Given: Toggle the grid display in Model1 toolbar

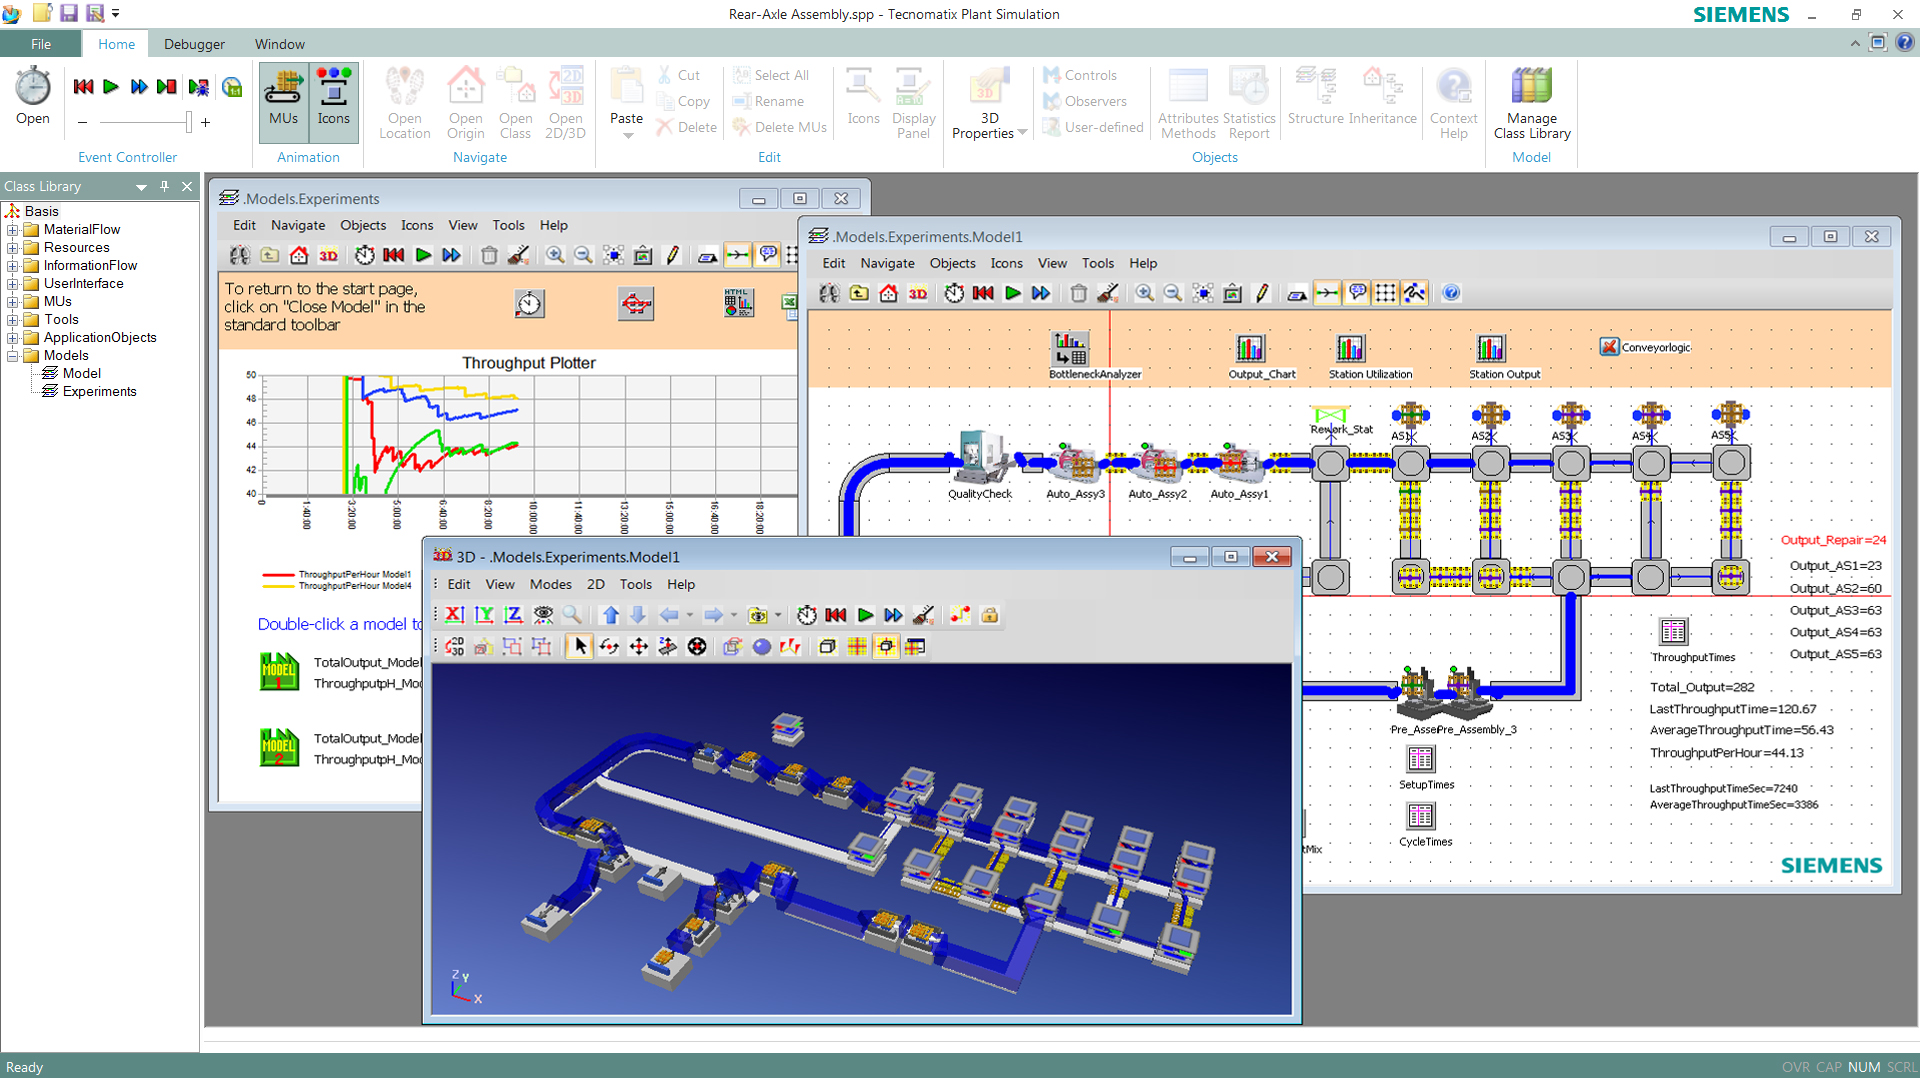Looking at the screenshot, I should click(1386, 293).
